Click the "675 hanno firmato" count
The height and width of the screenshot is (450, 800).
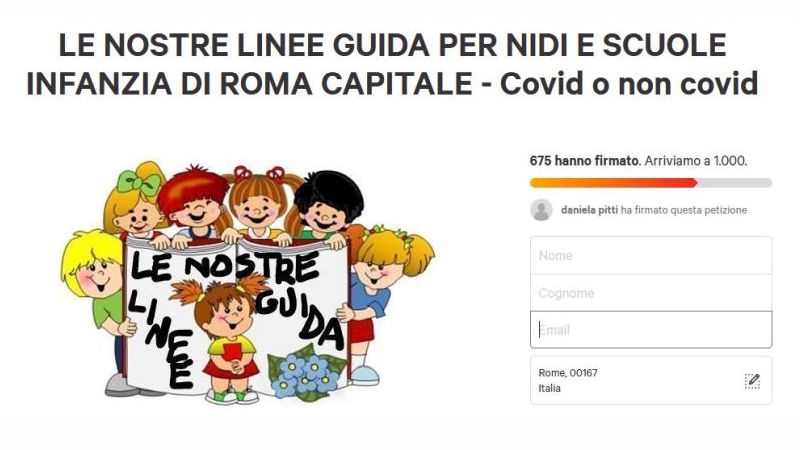[x=584, y=161]
